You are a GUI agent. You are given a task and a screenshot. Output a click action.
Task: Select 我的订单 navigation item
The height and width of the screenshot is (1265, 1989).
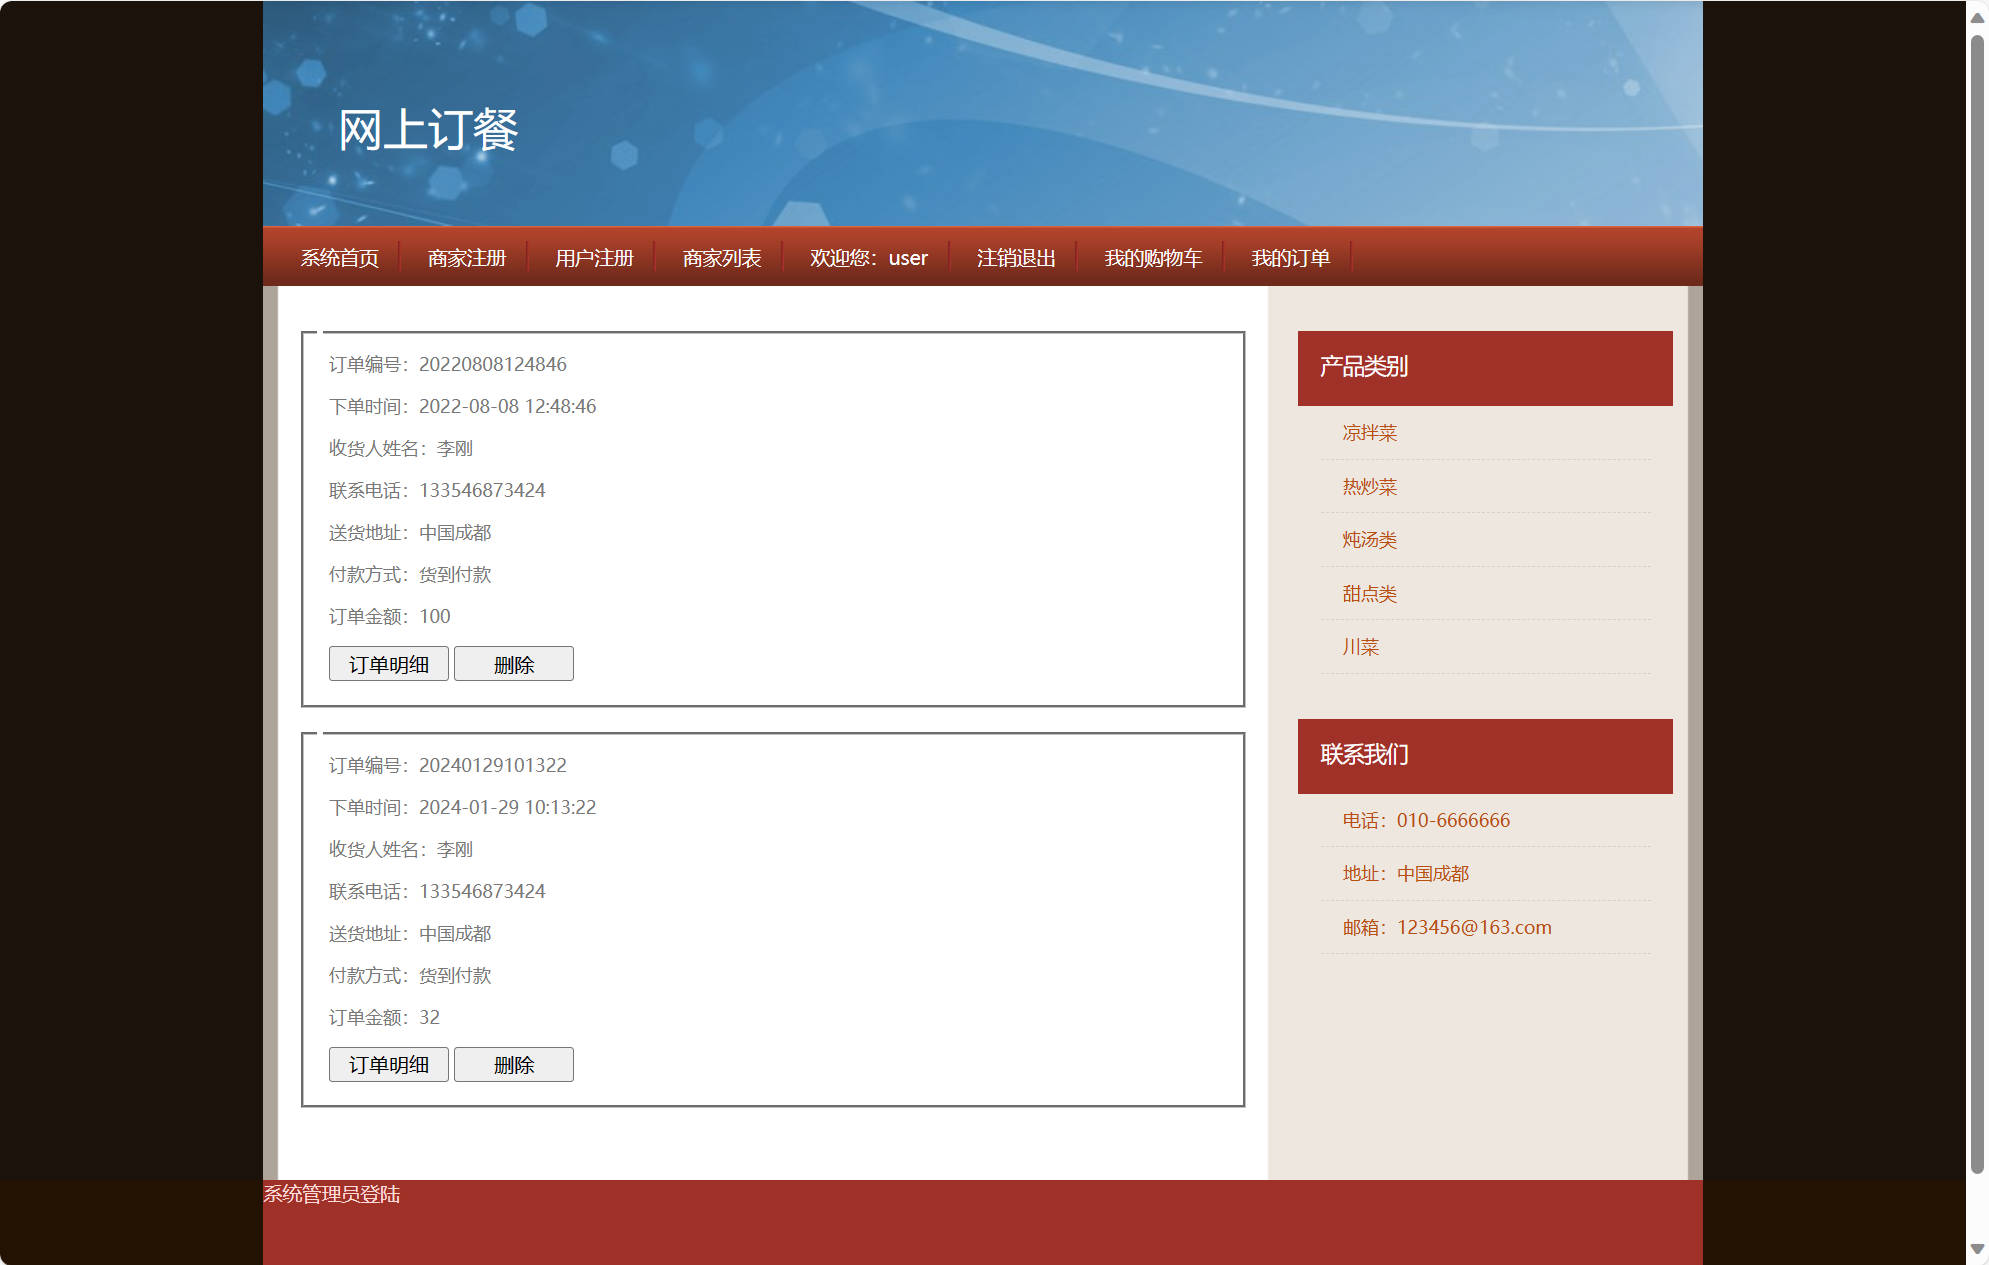pyautogui.click(x=1290, y=258)
